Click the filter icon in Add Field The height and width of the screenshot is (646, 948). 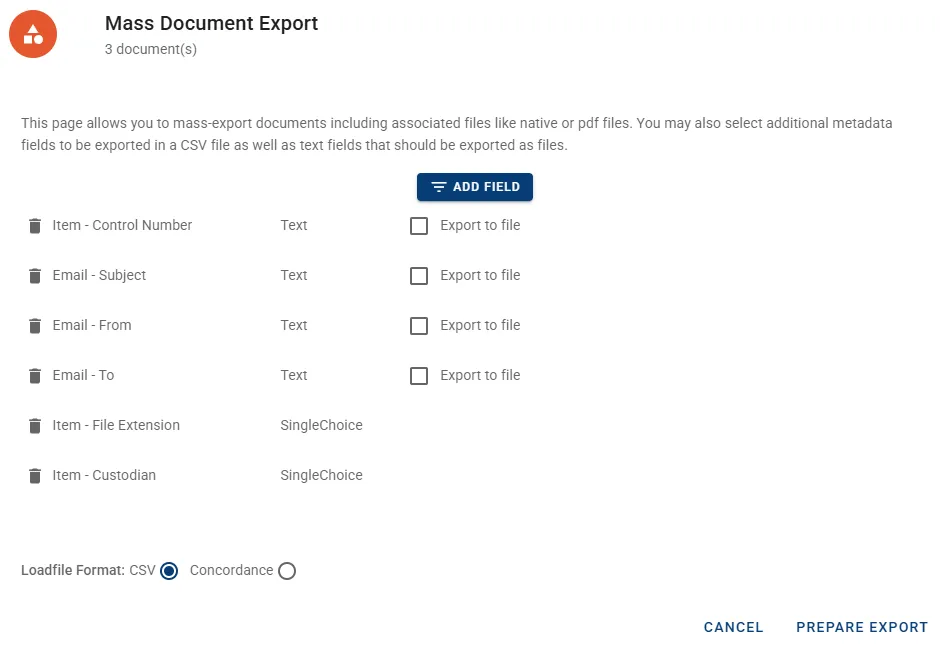click(438, 188)
